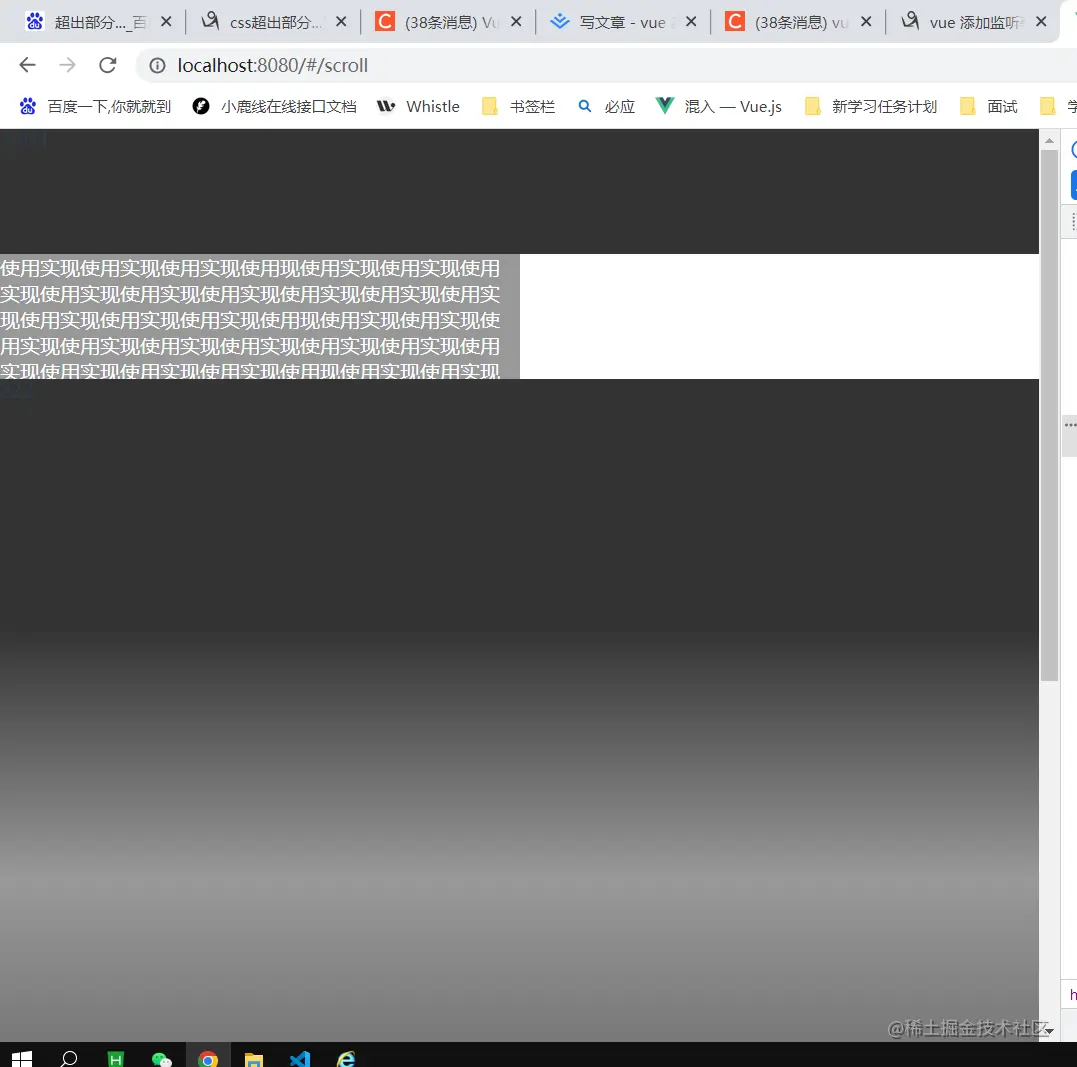Click the browser Forward arrow
The width and height of the screenshot is (1077, 1067).
click(67, 65)
